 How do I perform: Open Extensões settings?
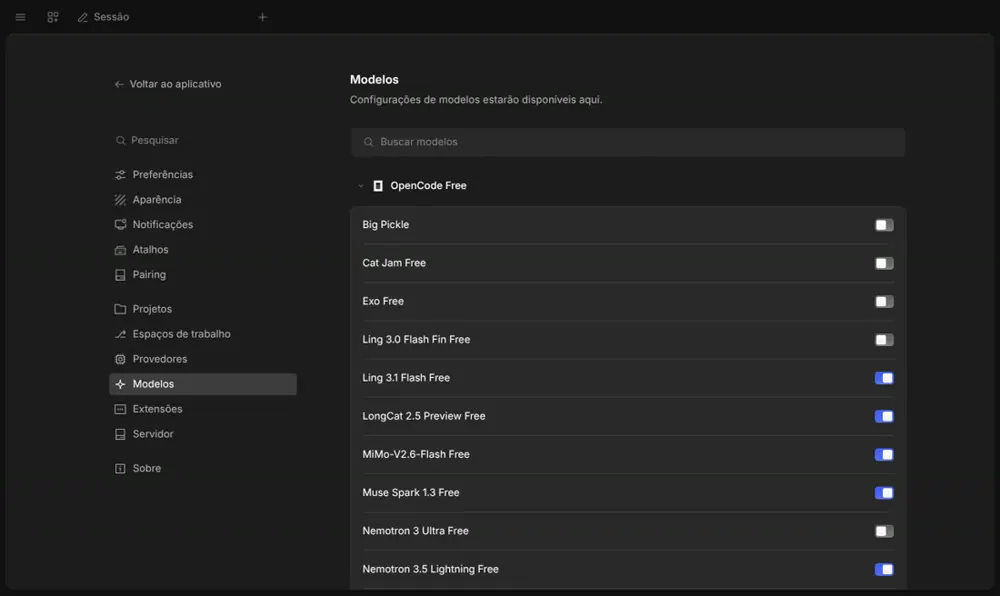(x=203, y=409)
